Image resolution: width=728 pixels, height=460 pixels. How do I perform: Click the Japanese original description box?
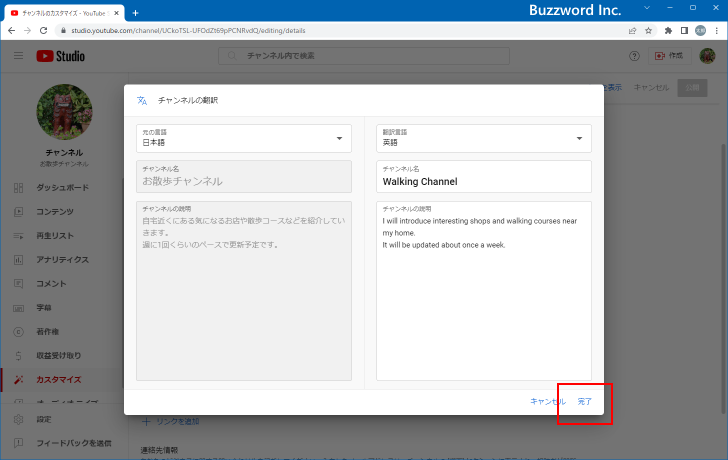[244, 291]
